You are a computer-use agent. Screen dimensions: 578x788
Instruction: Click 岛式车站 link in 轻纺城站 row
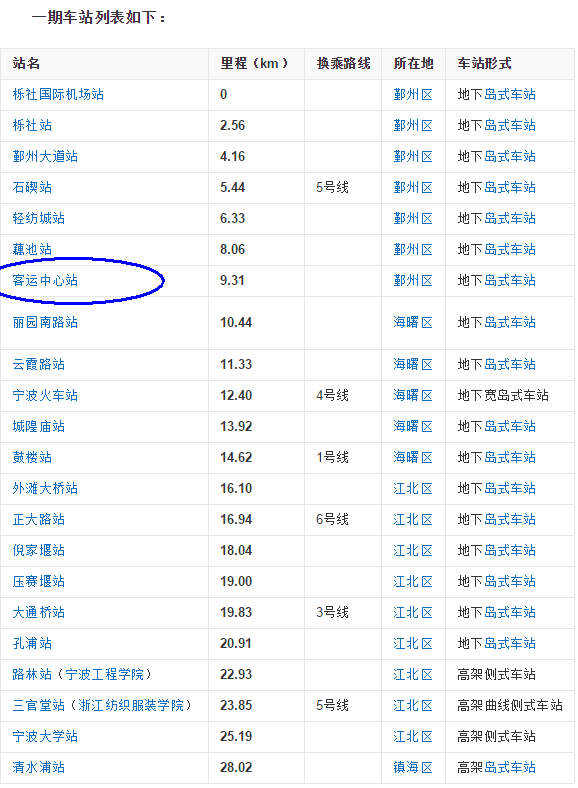click(510, 219)
